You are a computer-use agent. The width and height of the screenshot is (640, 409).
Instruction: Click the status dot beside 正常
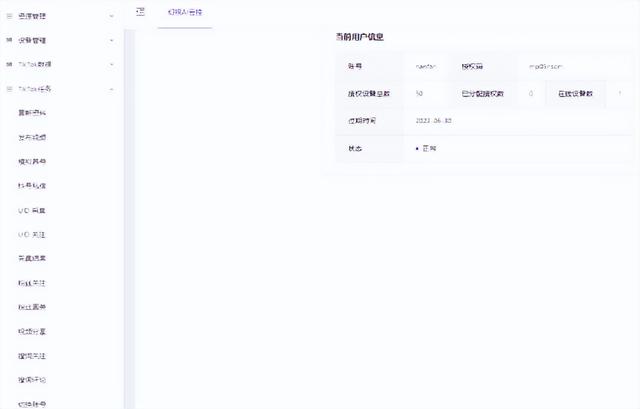(x=417, y=148)
